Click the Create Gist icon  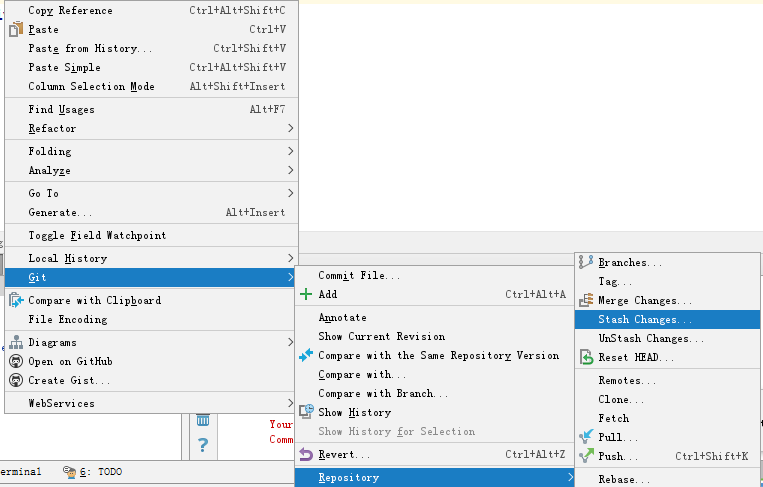tap(16, 380)
